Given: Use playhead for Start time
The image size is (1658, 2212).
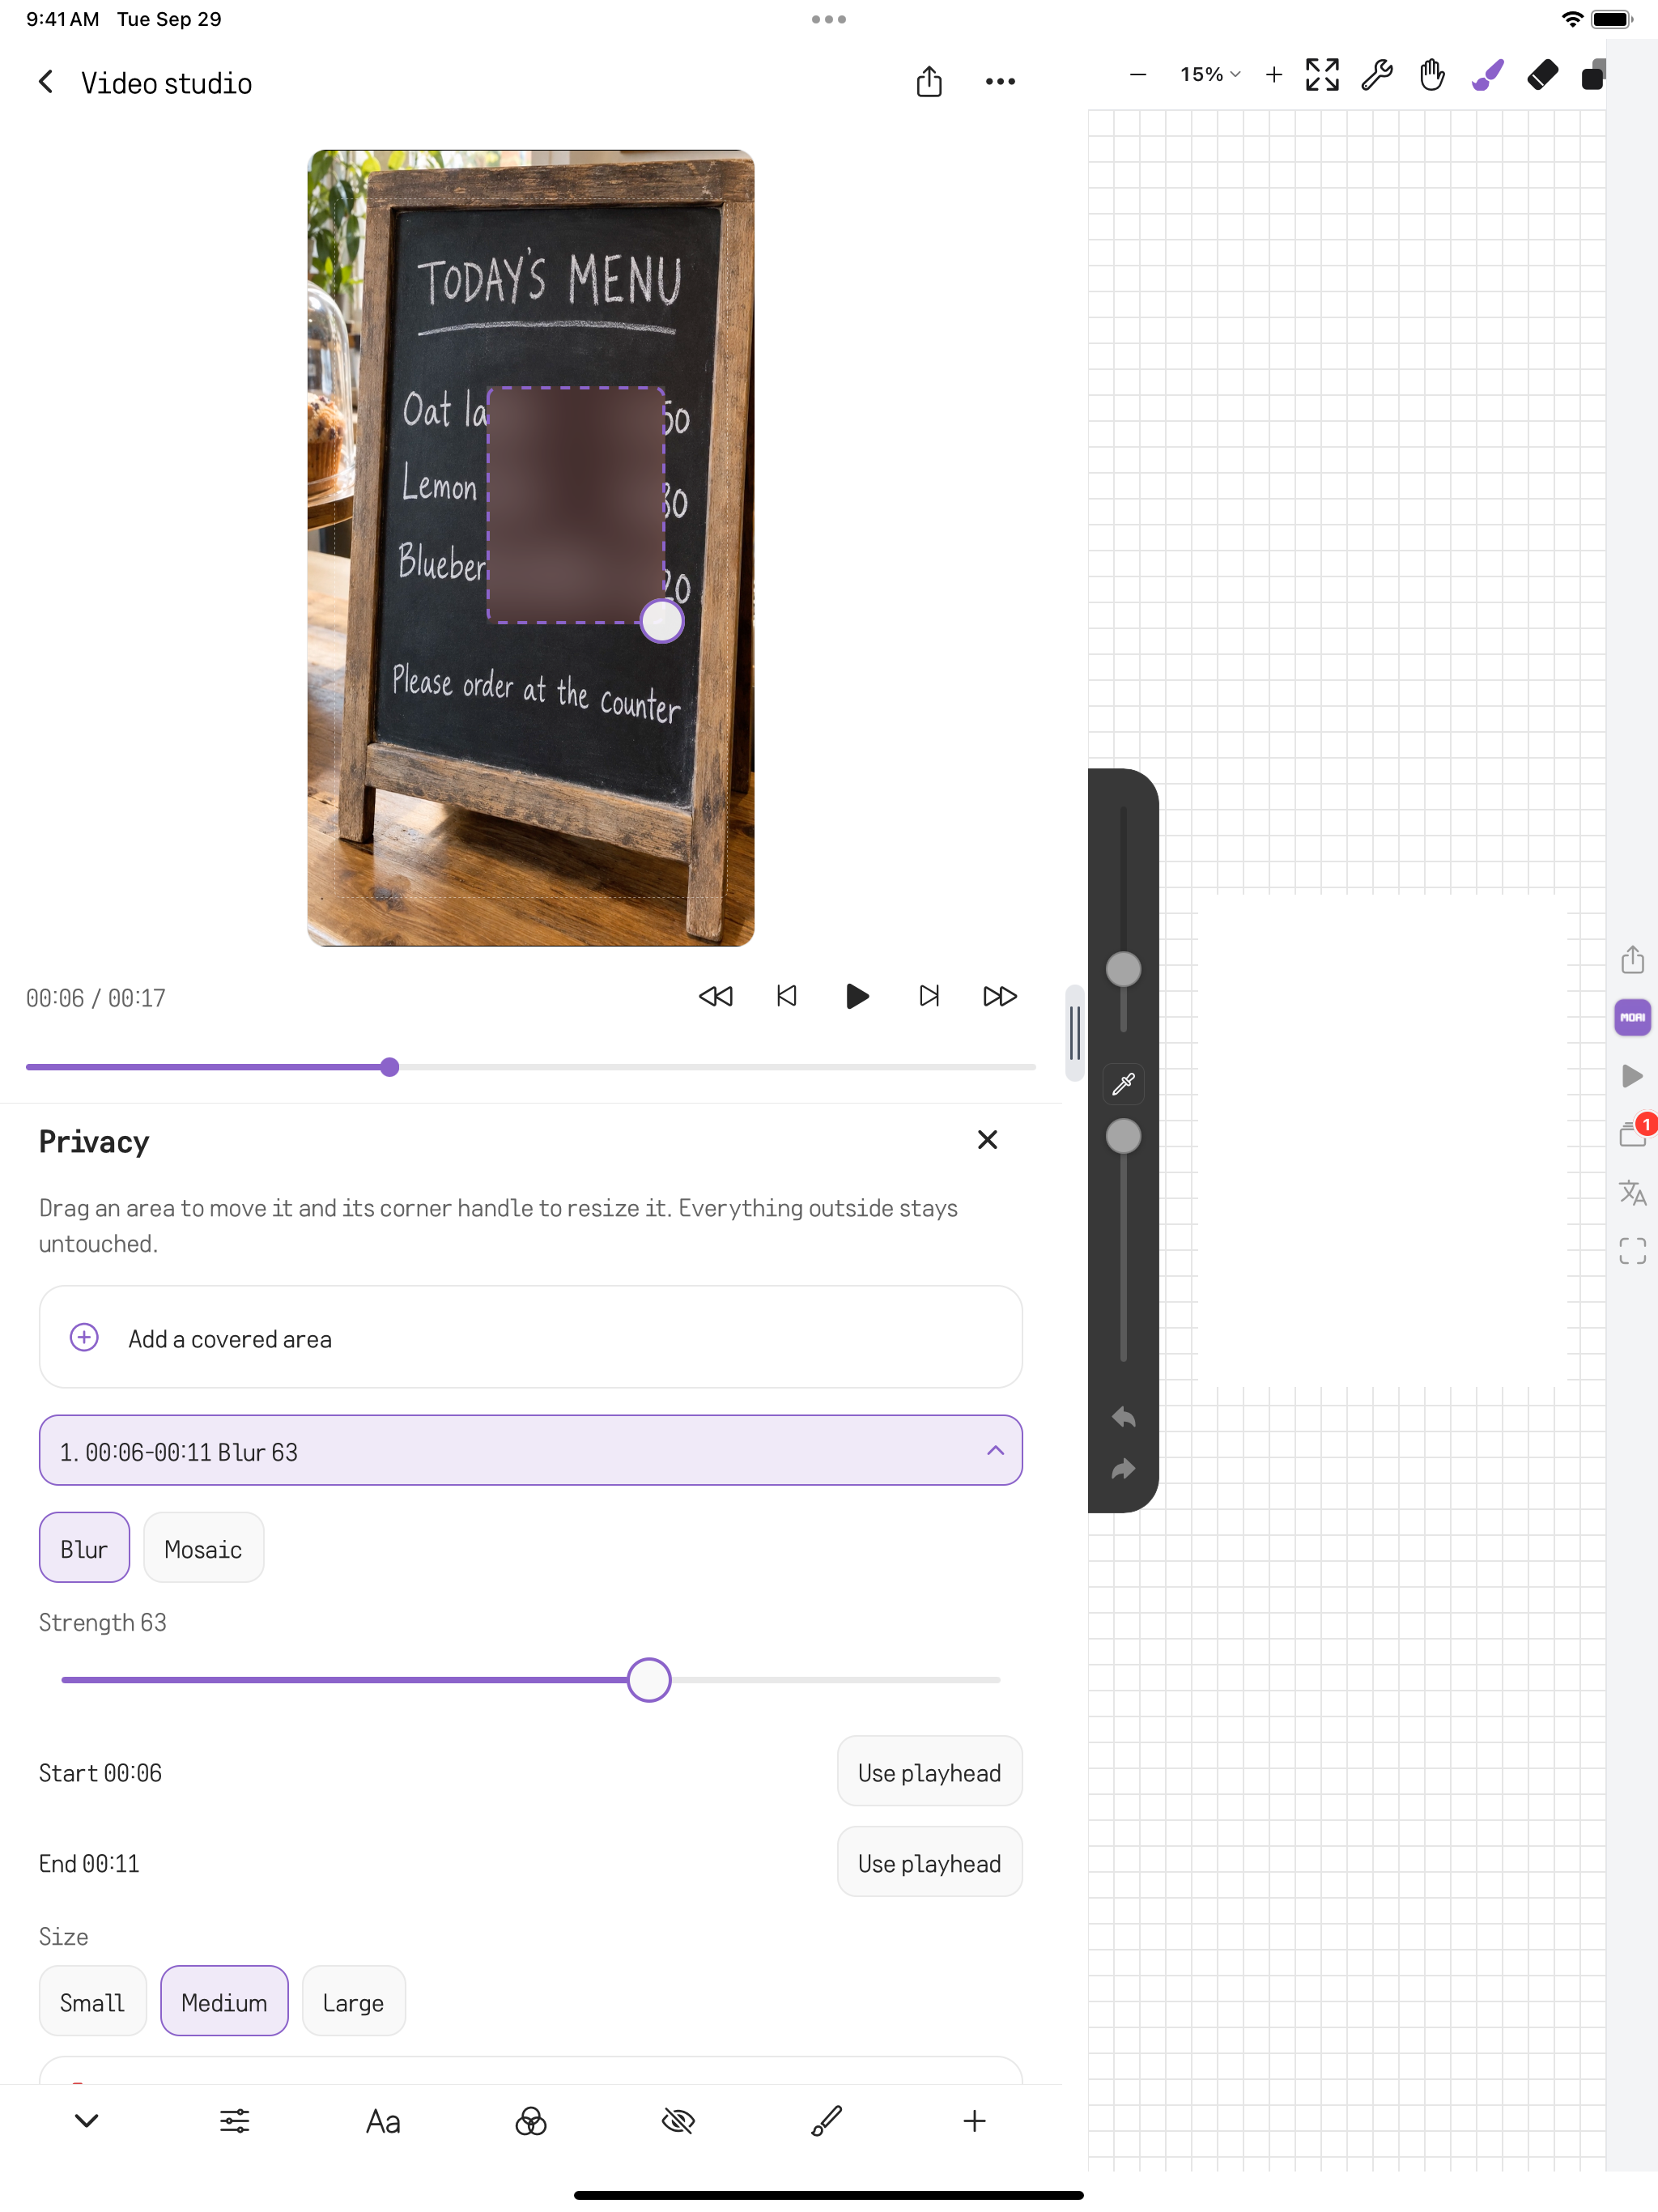Looking at the screenshot, I should click(x=929, y=1772).
